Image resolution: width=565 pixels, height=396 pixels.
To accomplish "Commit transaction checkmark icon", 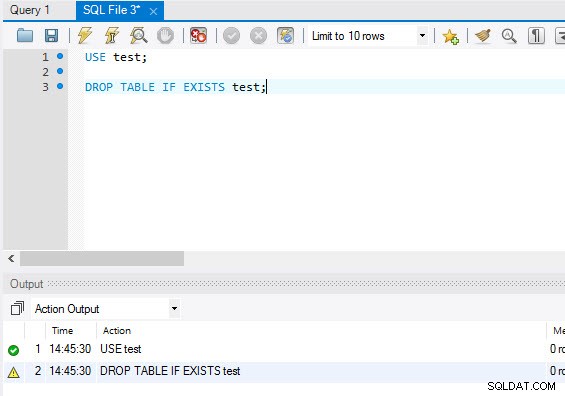I will click(x=231, y=36).
